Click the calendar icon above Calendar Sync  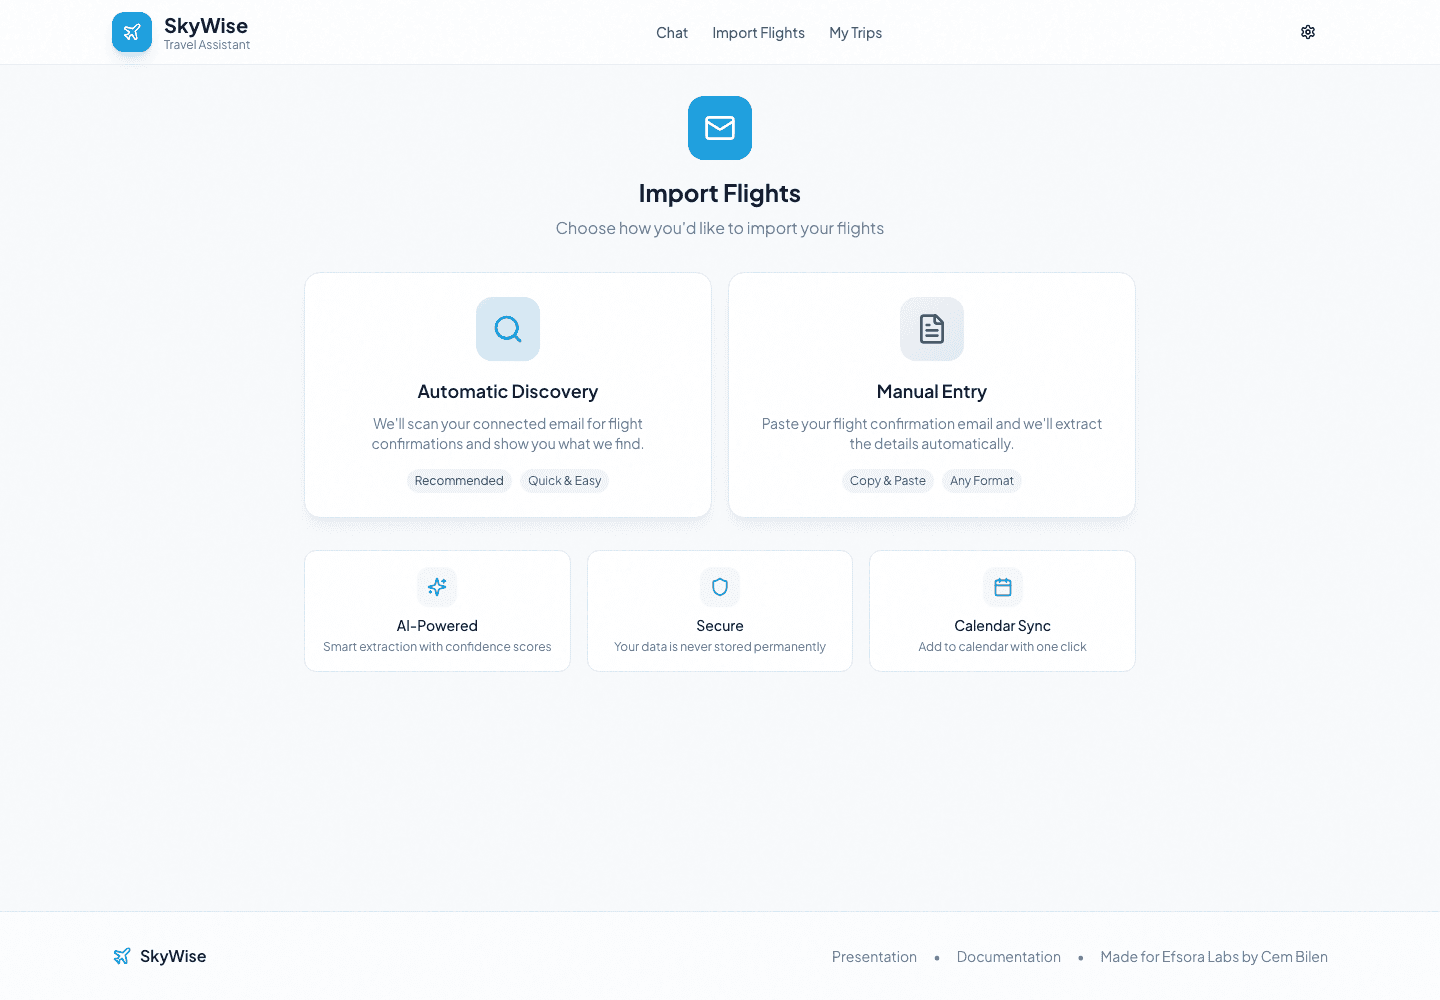point(1003,587)
